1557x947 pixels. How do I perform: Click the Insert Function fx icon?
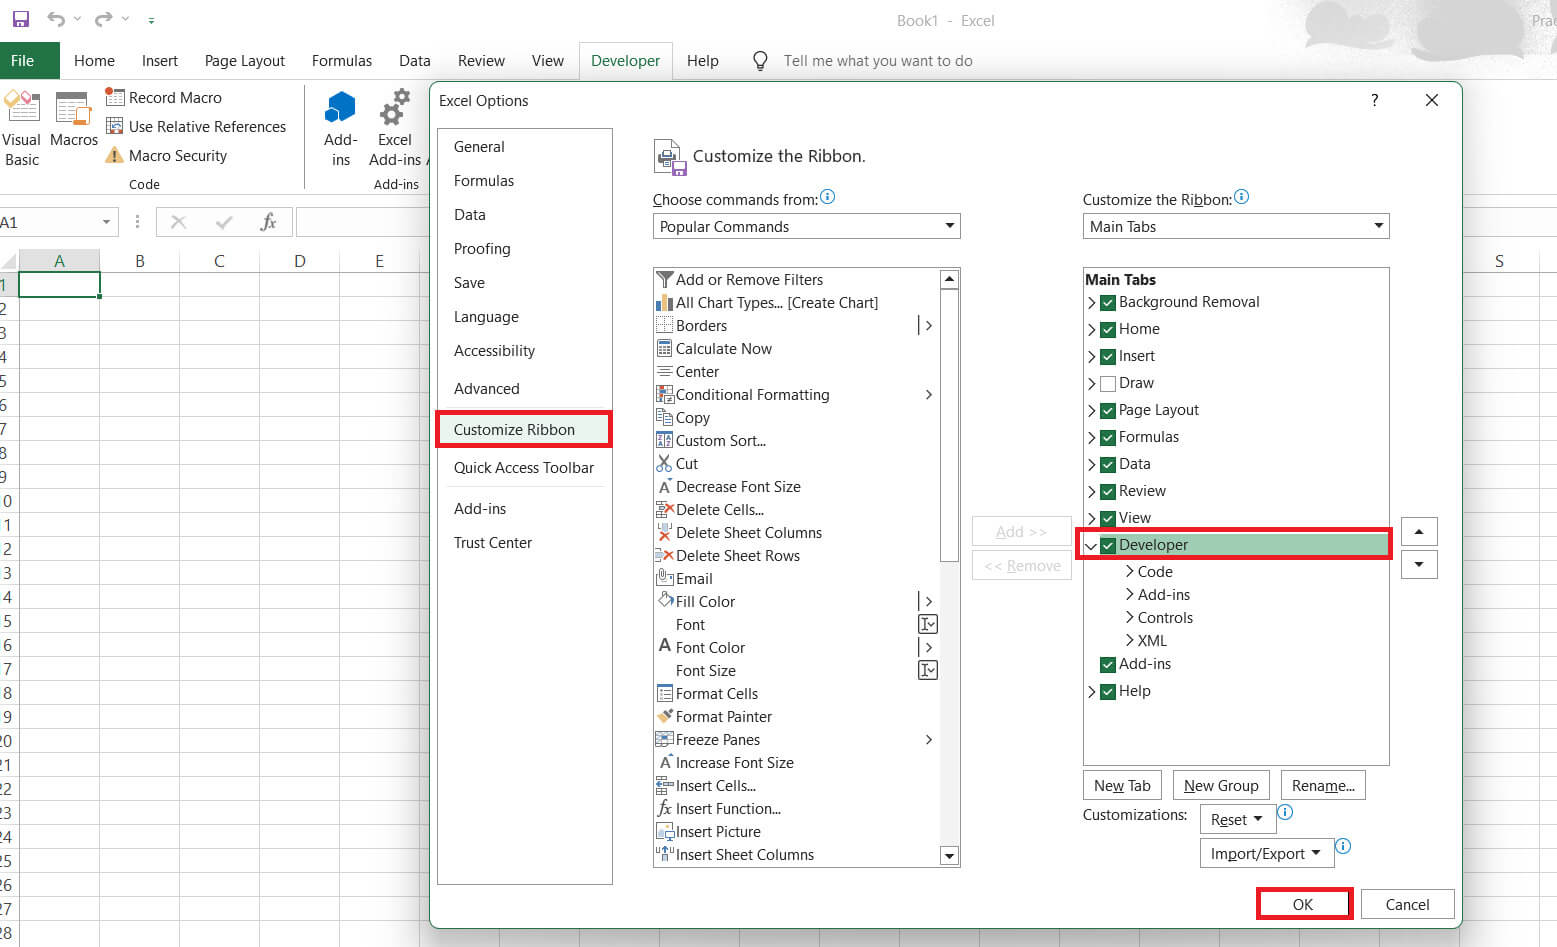[x=268, y=222]
